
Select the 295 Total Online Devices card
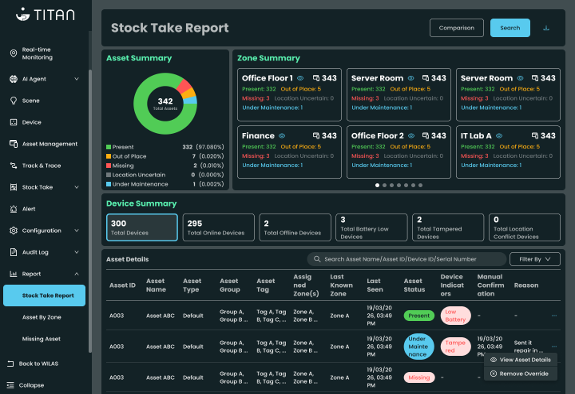[x=219, y=227]
